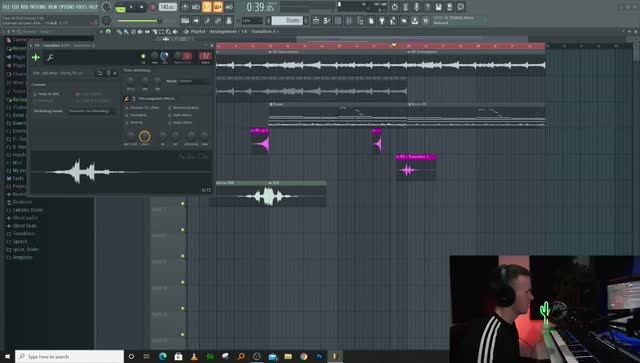
Task: Open the time stretching Mode dropdown
Action: coord(194,81)
